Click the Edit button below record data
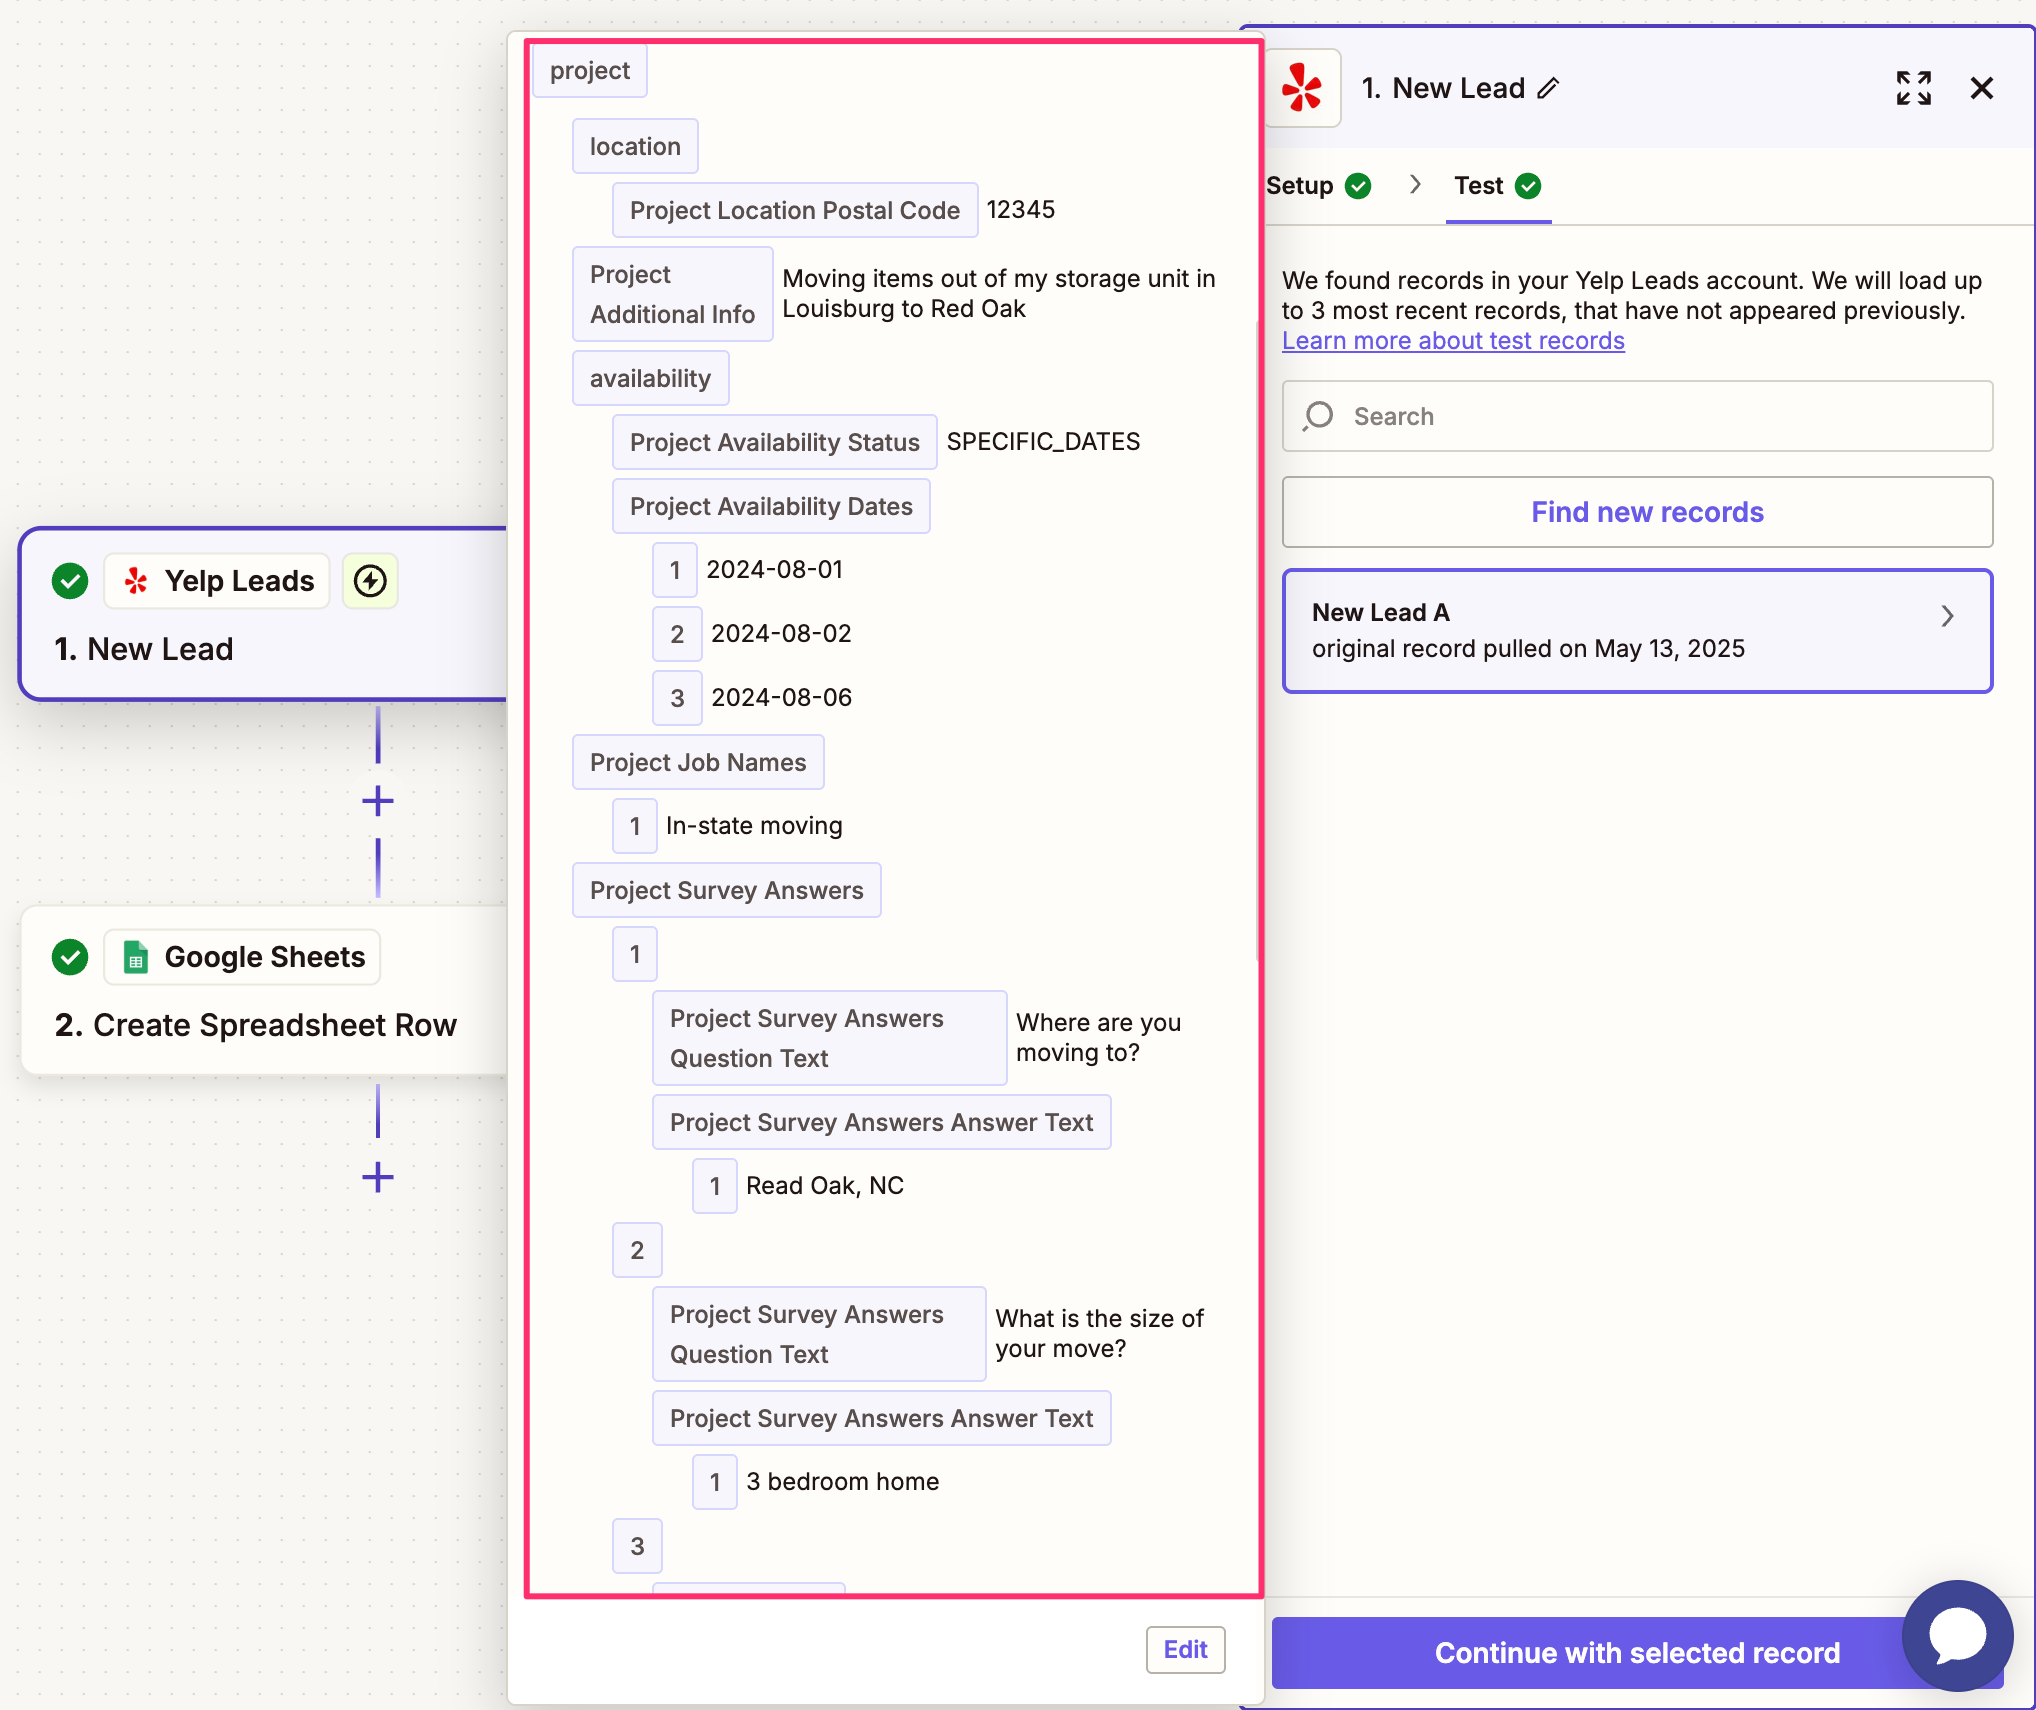Screen dimensions: 2036x1710 1185,1650
